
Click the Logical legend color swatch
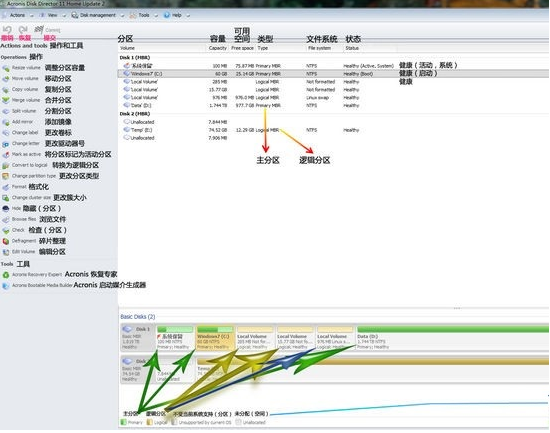click(149, 422)
